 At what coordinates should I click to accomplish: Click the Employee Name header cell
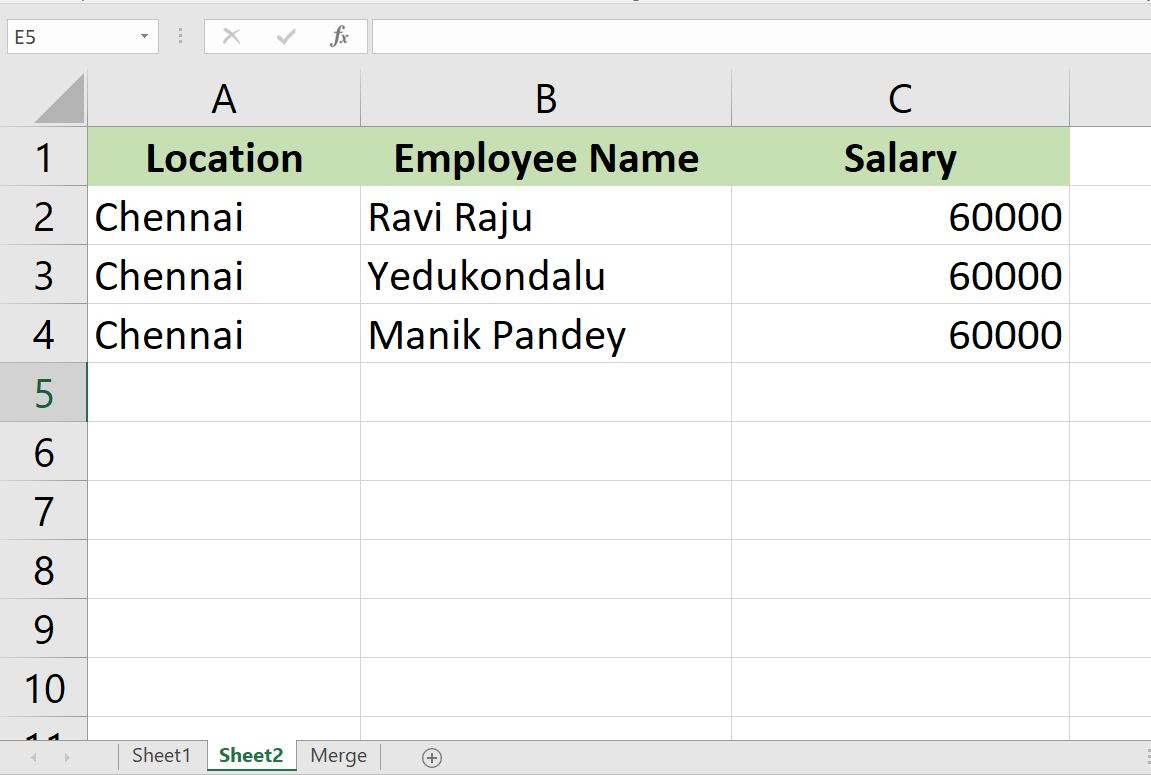click(546, 157)
